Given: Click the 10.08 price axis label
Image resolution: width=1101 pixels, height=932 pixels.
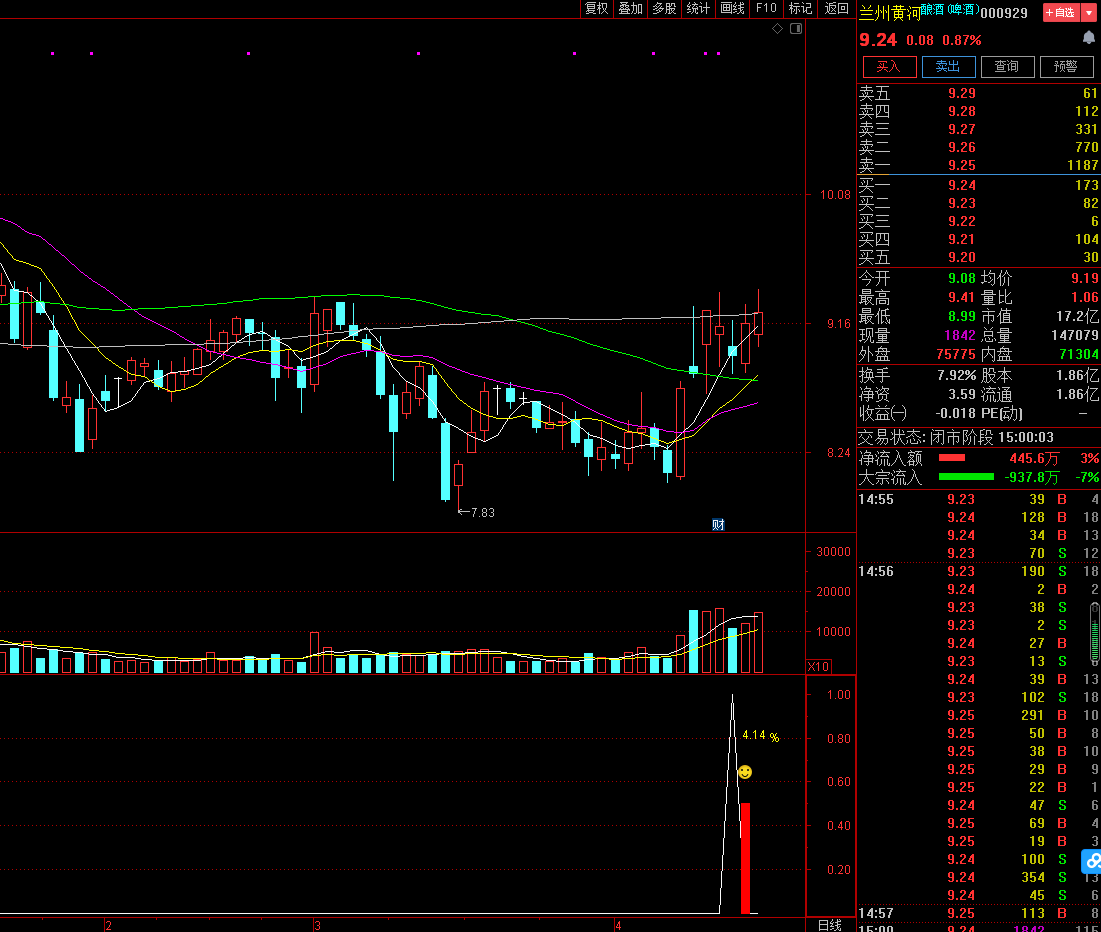Looking at the screenshot, I should (x=835, y=195).
